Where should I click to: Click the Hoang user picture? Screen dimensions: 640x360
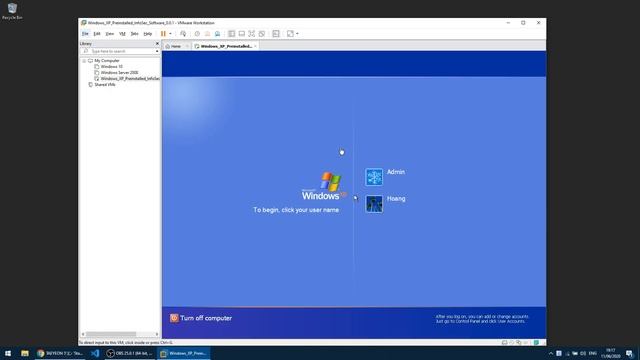(x=374, y=204)
